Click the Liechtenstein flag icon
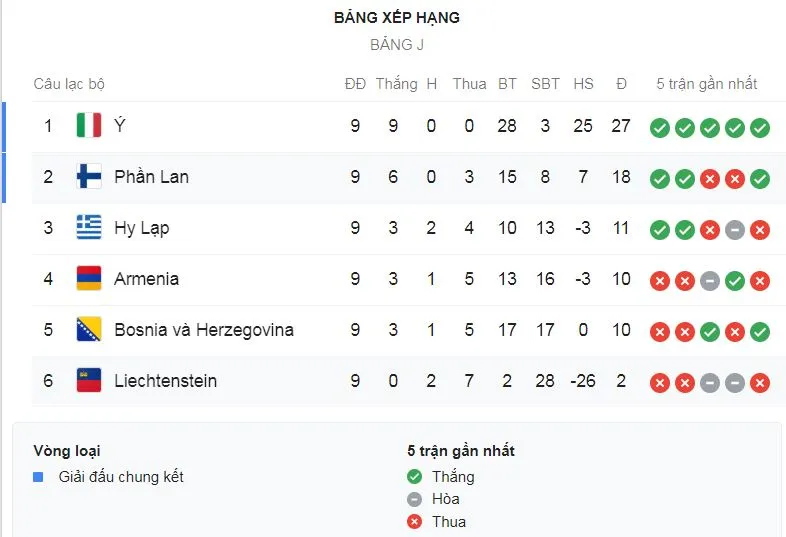 click(89, 381)
